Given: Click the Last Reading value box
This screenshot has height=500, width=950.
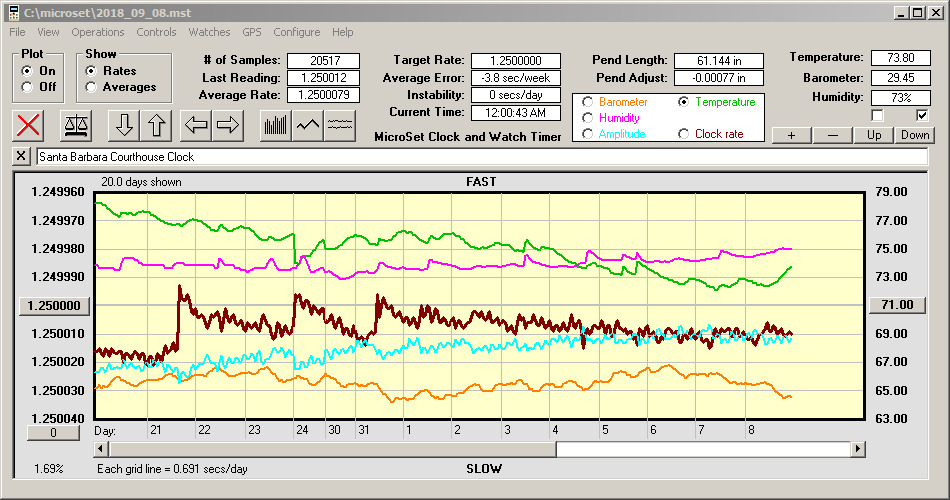Looking at the screenshot, I should (x=324, y=78).
